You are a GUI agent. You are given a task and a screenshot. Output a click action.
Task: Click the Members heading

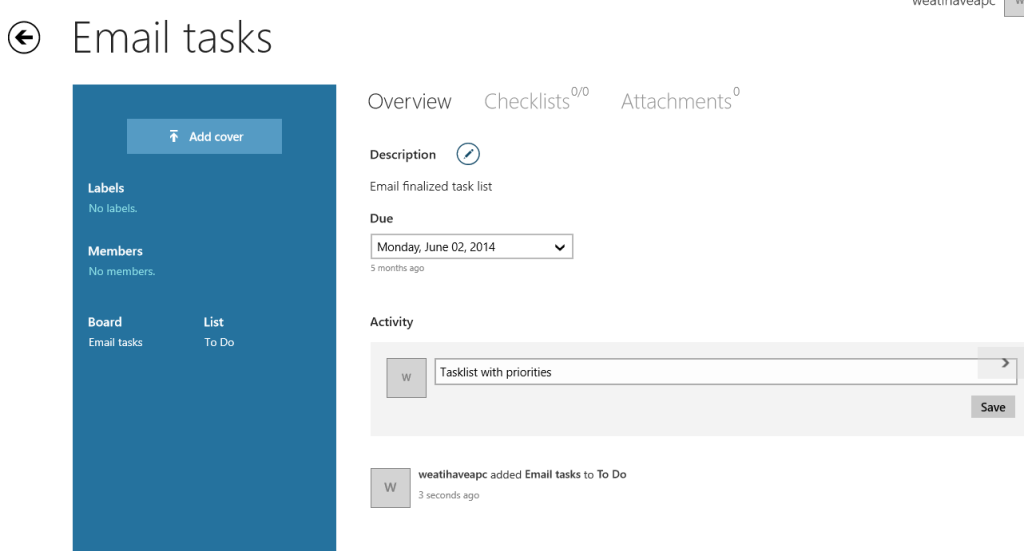(x=115, y=251)
